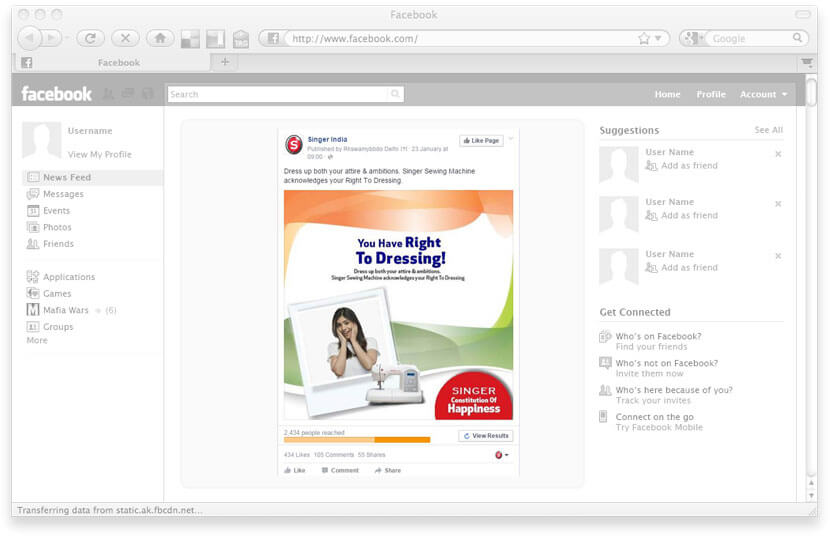This screenshot has width=837, height=536.
Task: Click the Username link
Action: pos(90,131)
